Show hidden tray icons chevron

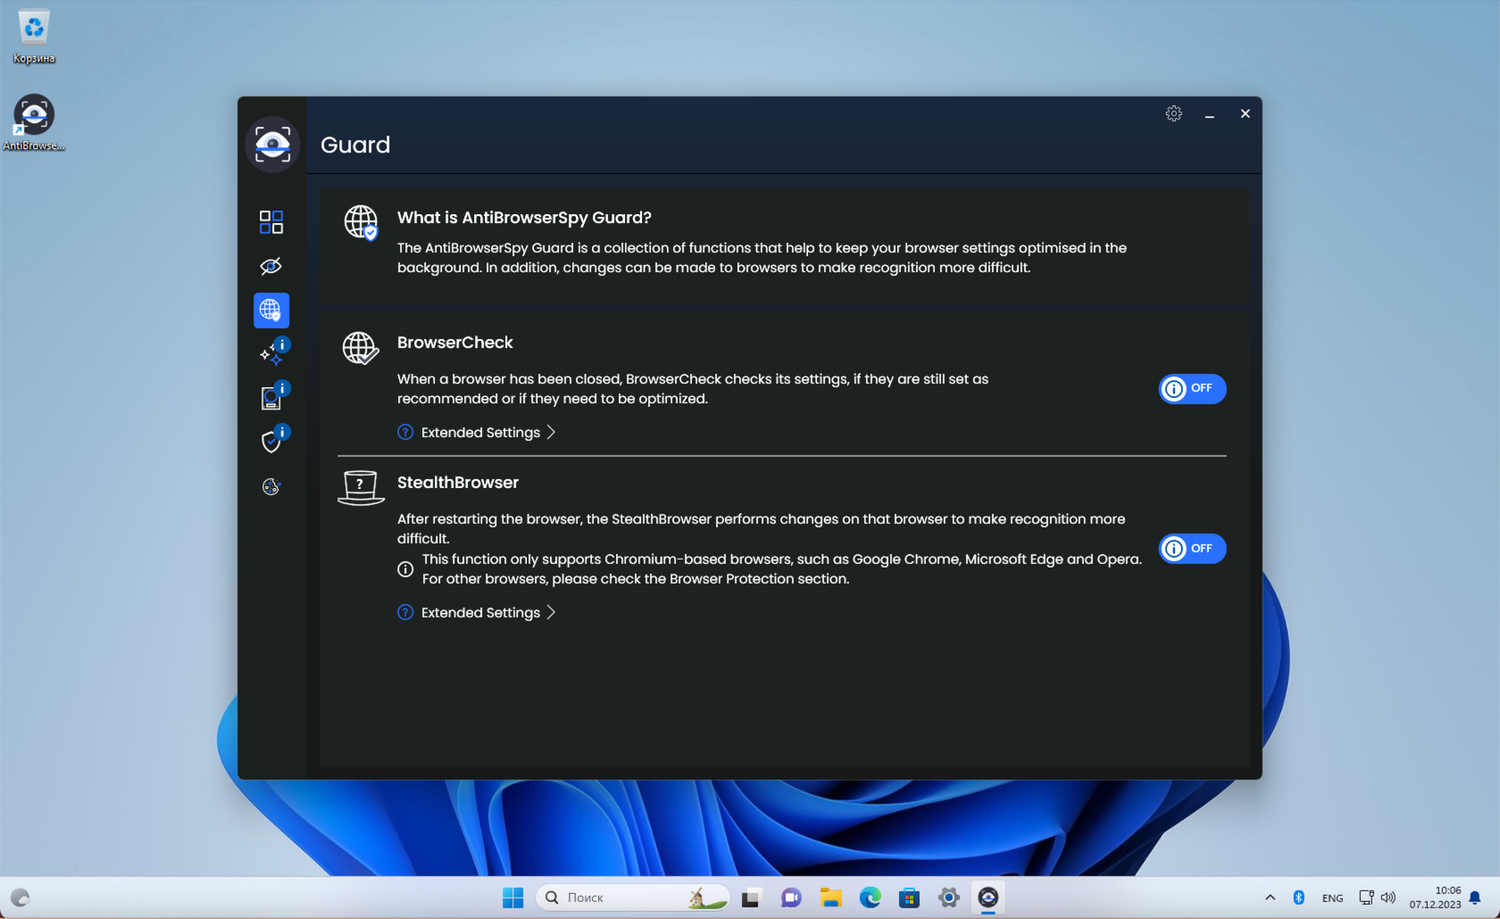[1270, 898]
